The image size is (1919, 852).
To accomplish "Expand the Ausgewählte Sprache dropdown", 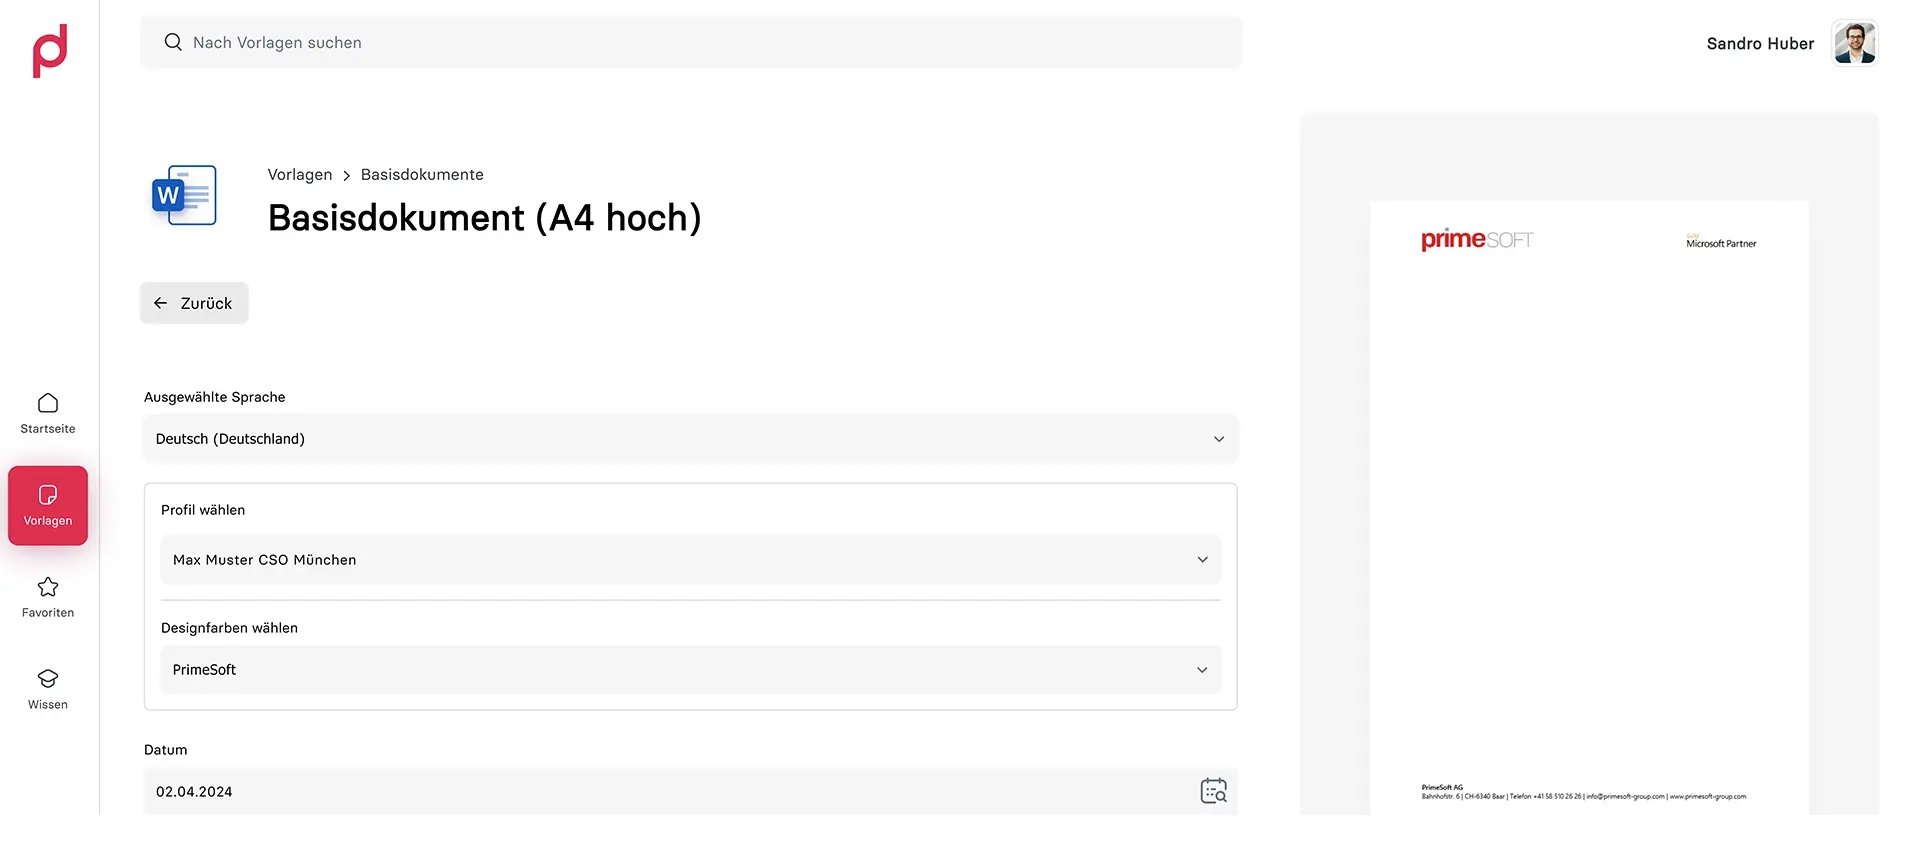I will (x=691, y=439).
